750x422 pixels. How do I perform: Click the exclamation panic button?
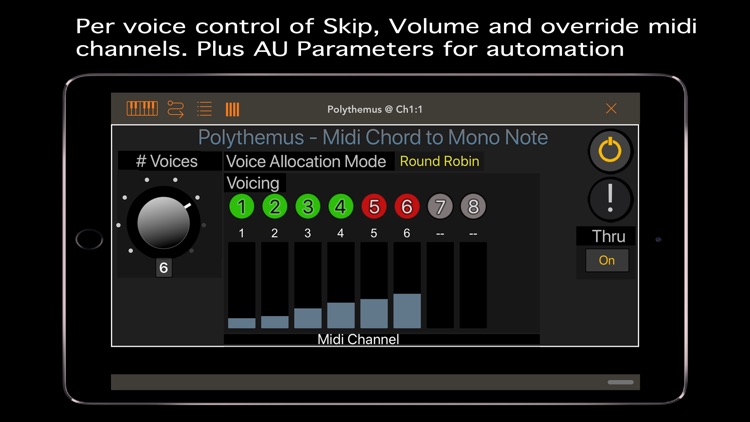pyautogui.click(x=610, y=199)
